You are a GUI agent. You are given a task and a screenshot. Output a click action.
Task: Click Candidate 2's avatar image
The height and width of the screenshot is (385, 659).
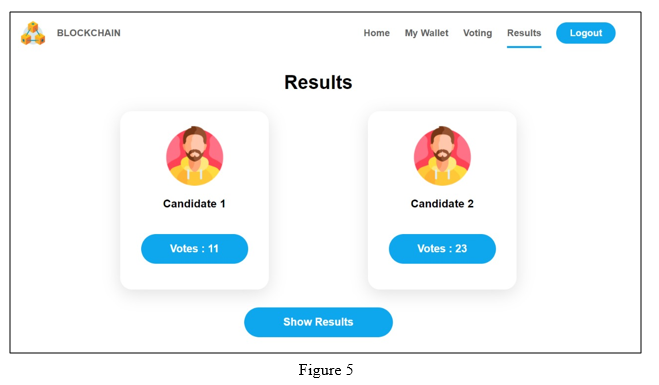pos(442,156)
